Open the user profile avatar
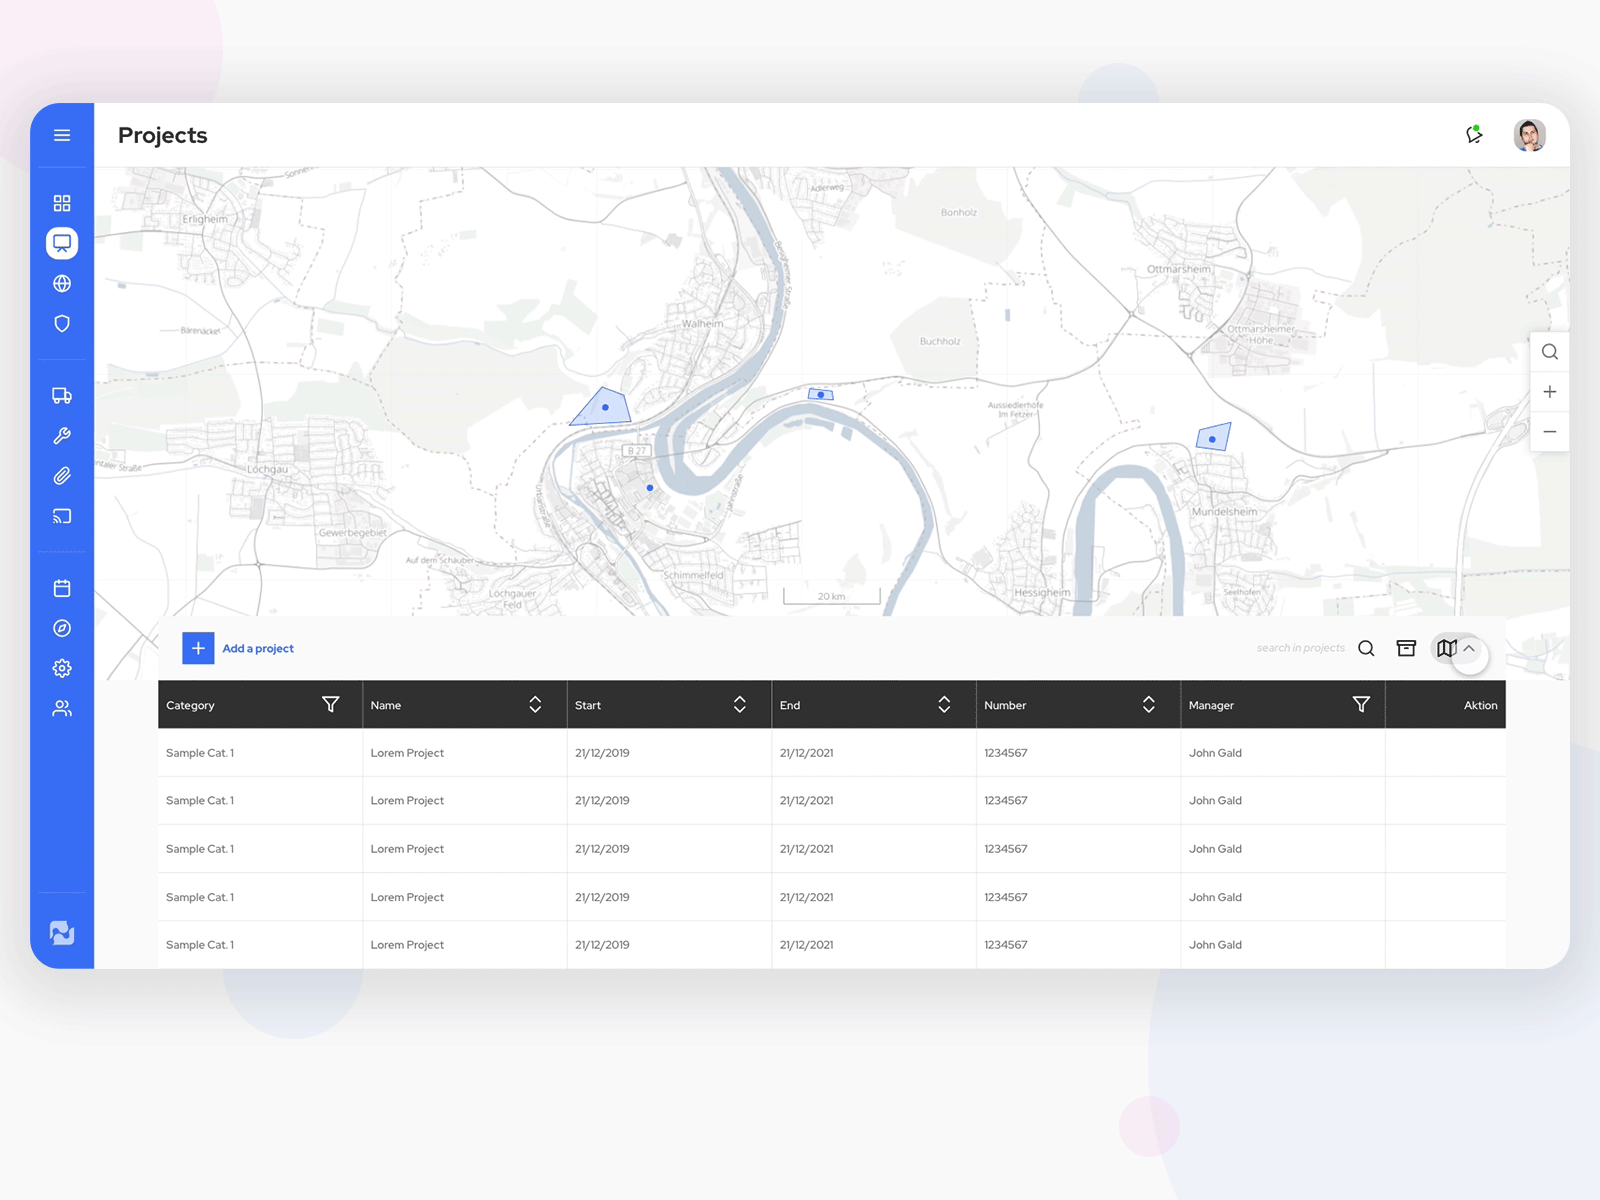Viewport: 1600px width, 1200px height. coord(1529,135)
